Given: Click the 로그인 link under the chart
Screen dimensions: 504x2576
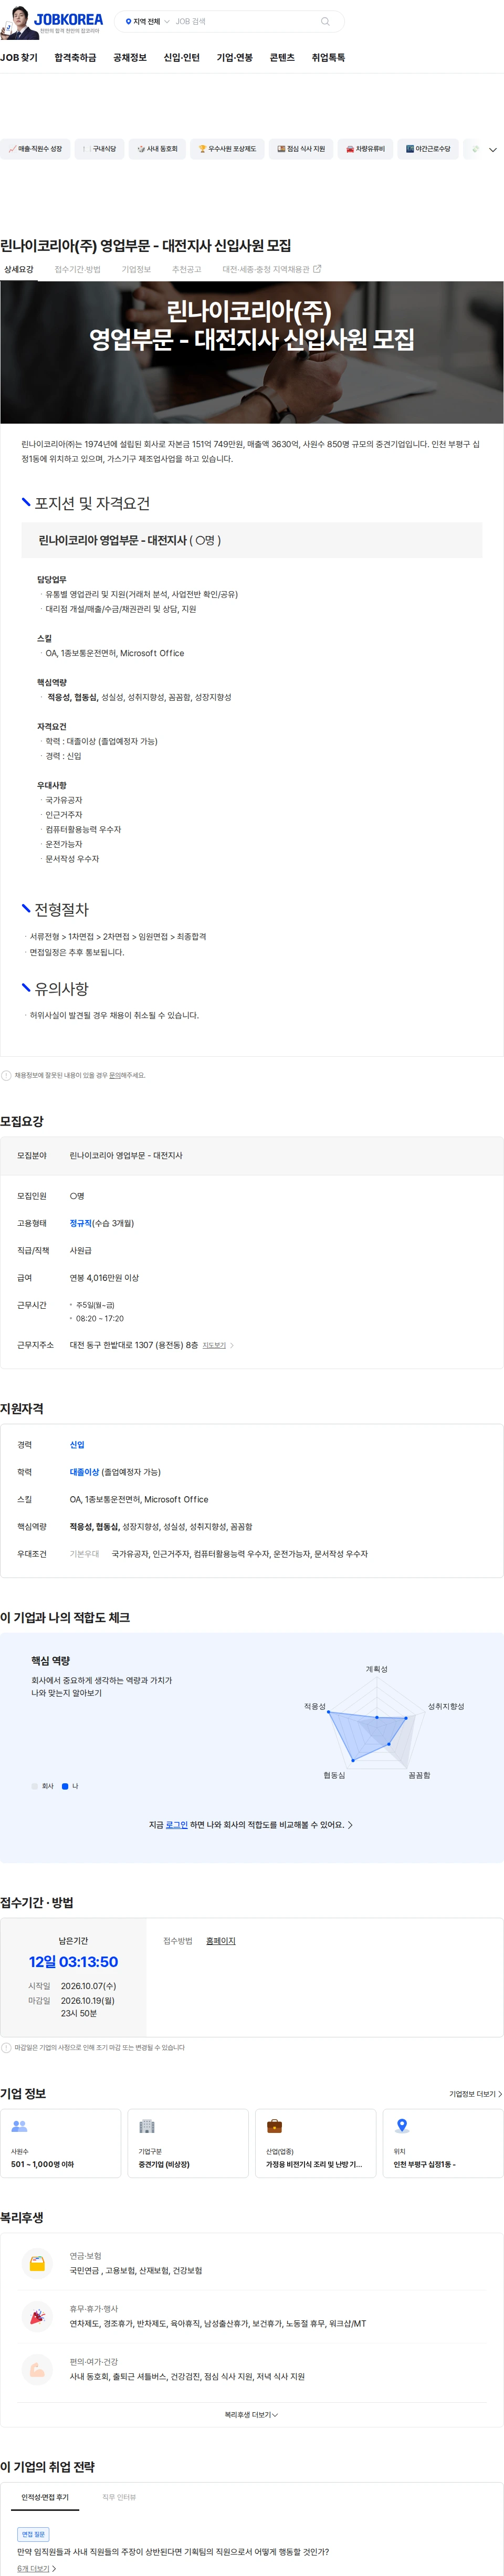Looking at the screenshot, I should [x=176, y=1825].
